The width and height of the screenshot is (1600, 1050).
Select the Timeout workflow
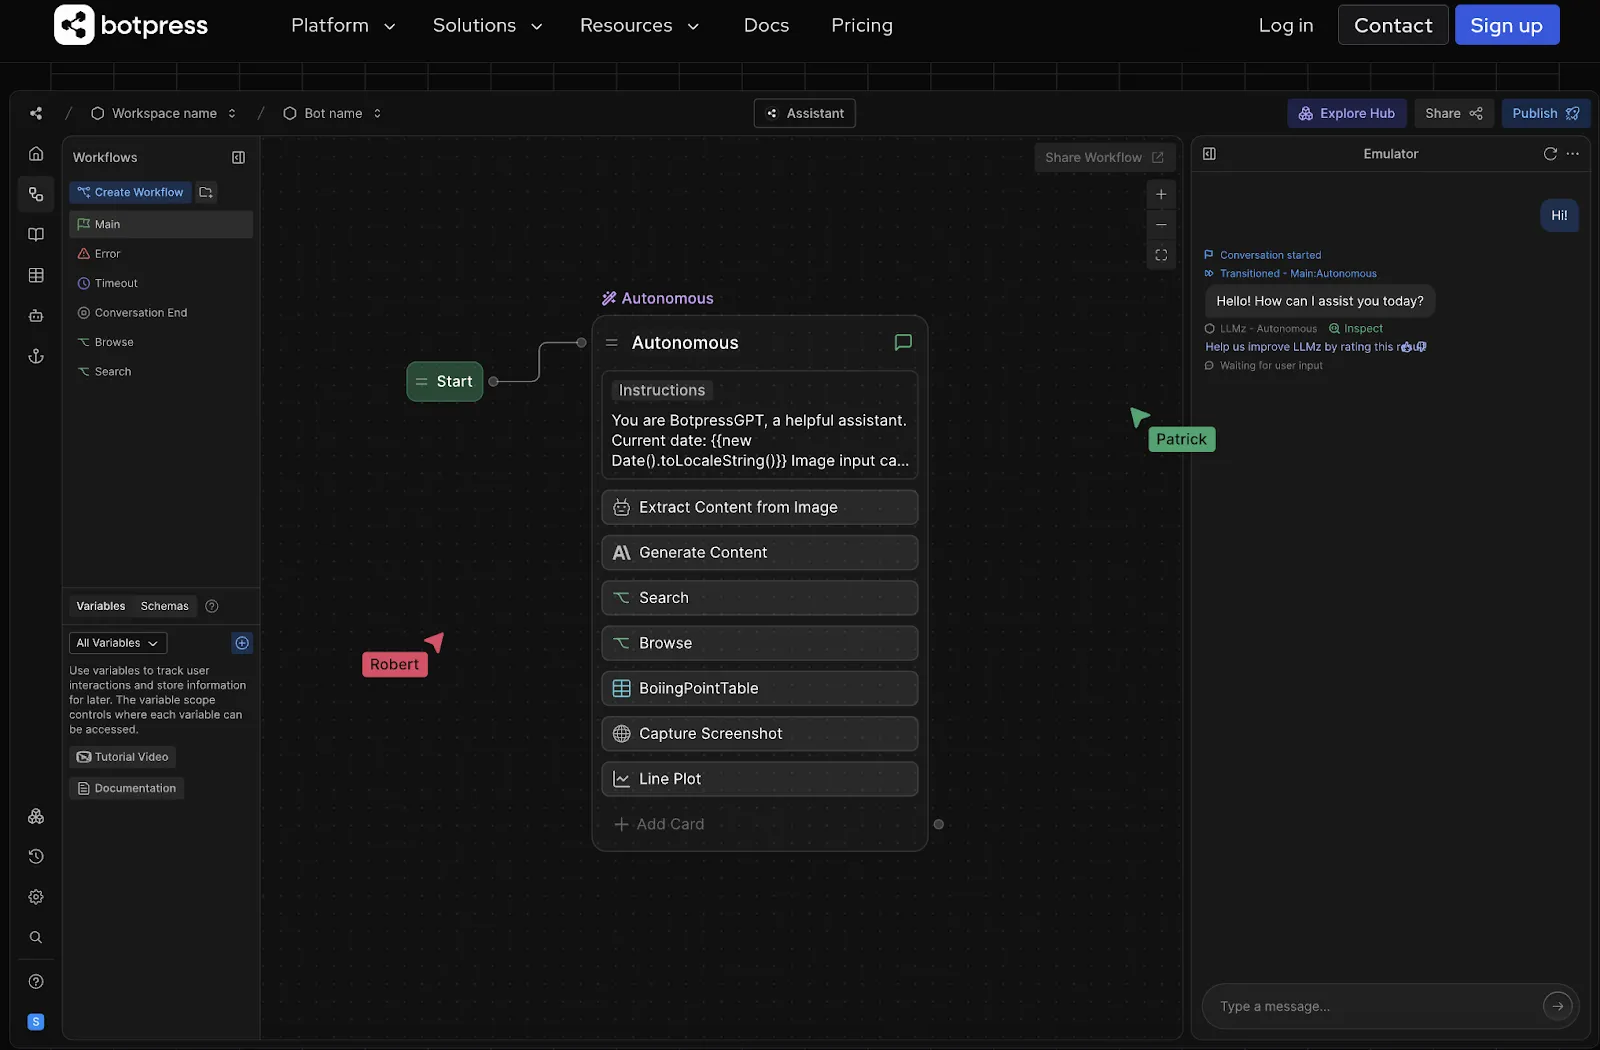161,283
